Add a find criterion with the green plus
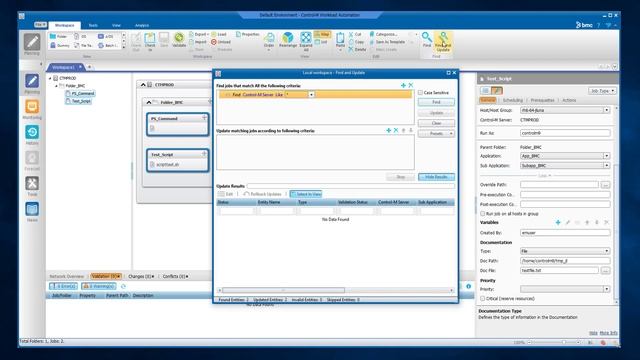Screen dimensions: 640x360 (403, 85)
